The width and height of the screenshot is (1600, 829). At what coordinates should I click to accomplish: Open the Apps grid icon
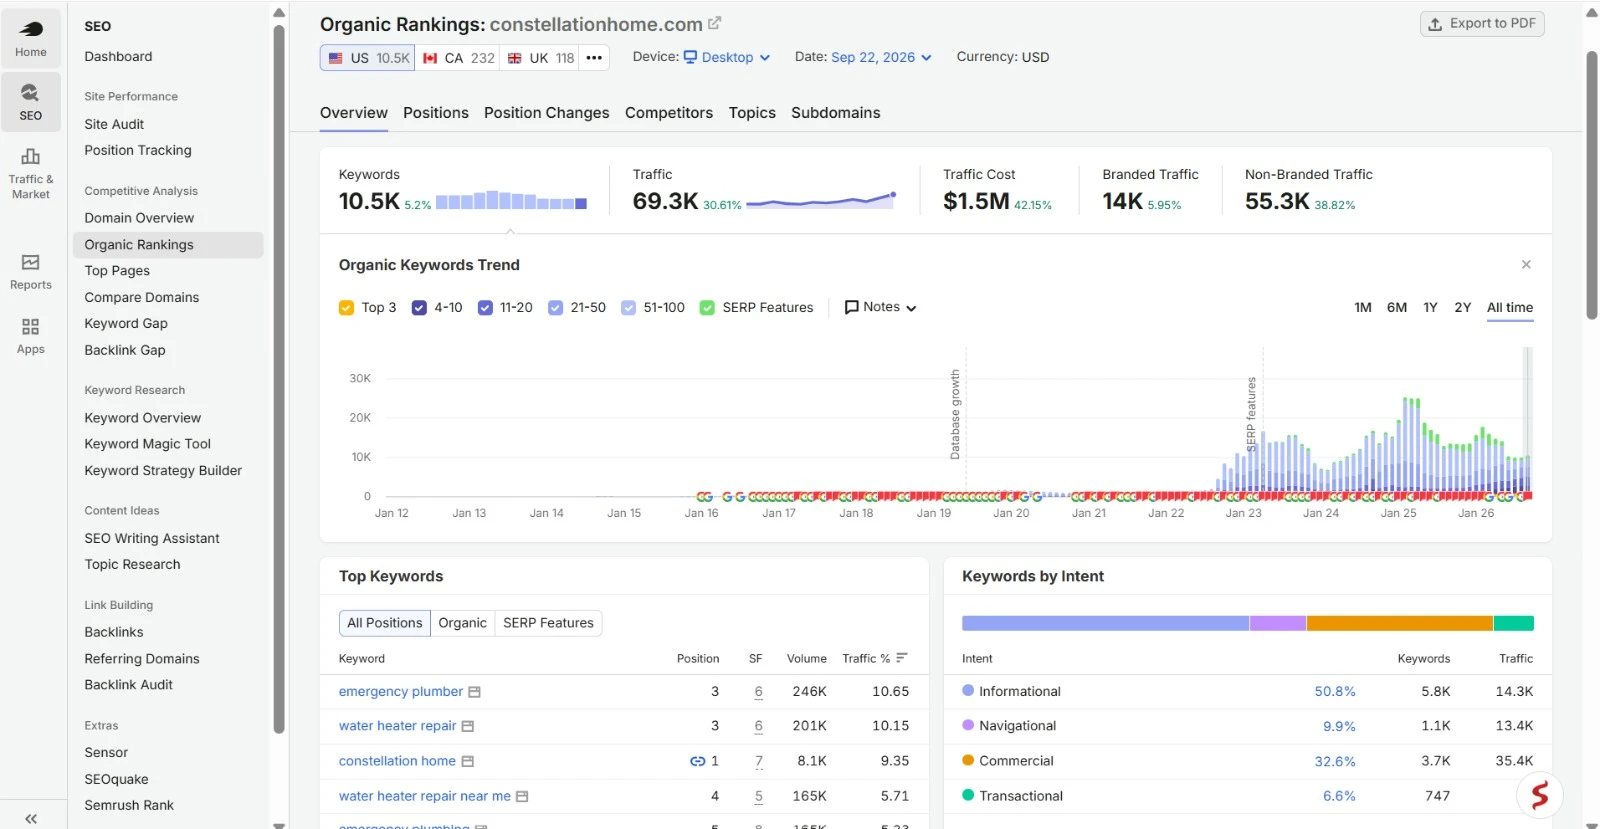31,336
